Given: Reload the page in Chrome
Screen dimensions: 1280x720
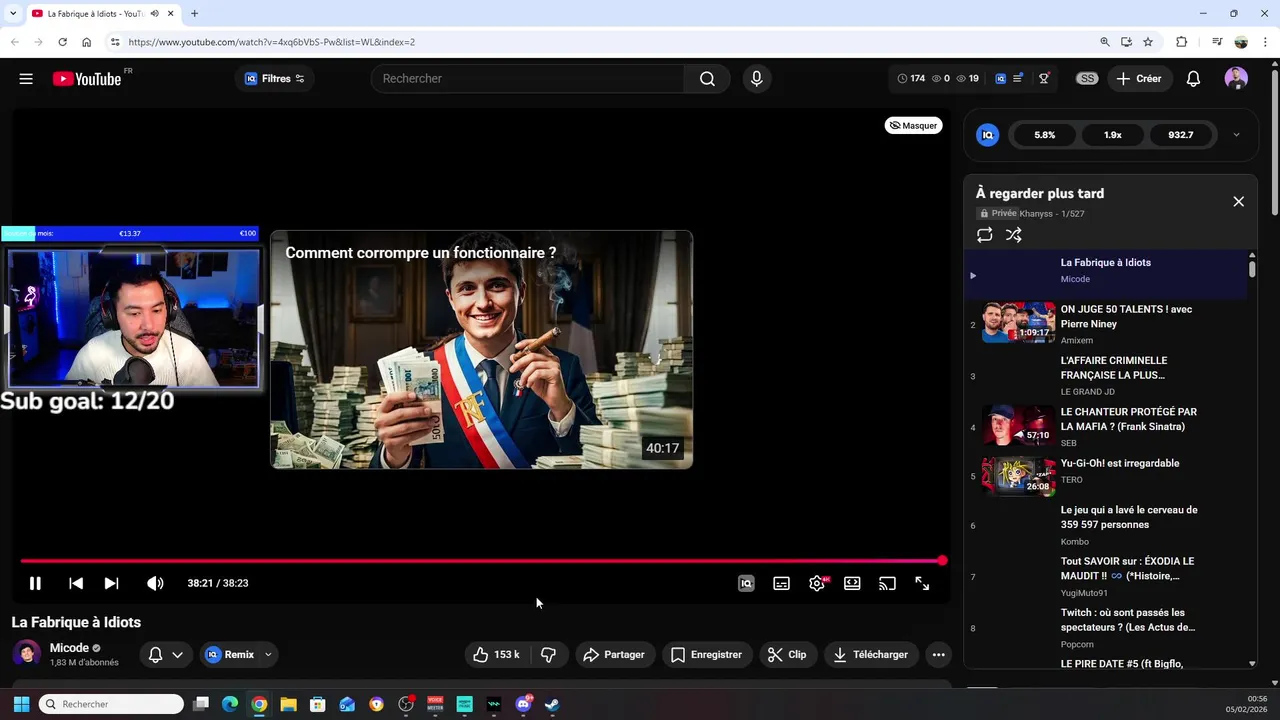Looking at the screenshot, I should [x=62, y=42].
